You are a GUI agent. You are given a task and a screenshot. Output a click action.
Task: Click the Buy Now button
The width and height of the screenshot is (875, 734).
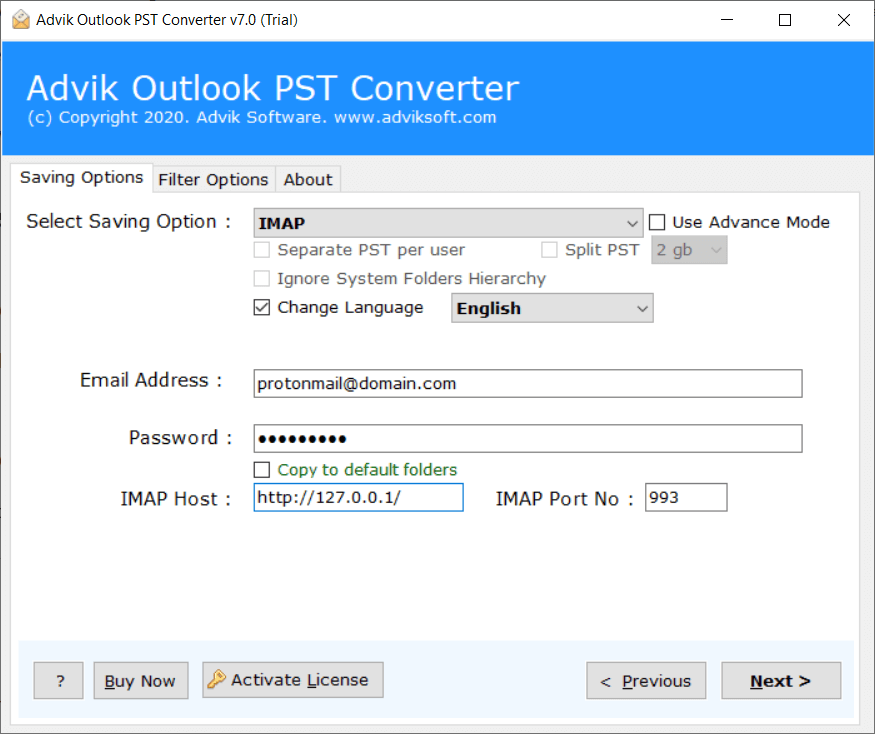point(141,680)
